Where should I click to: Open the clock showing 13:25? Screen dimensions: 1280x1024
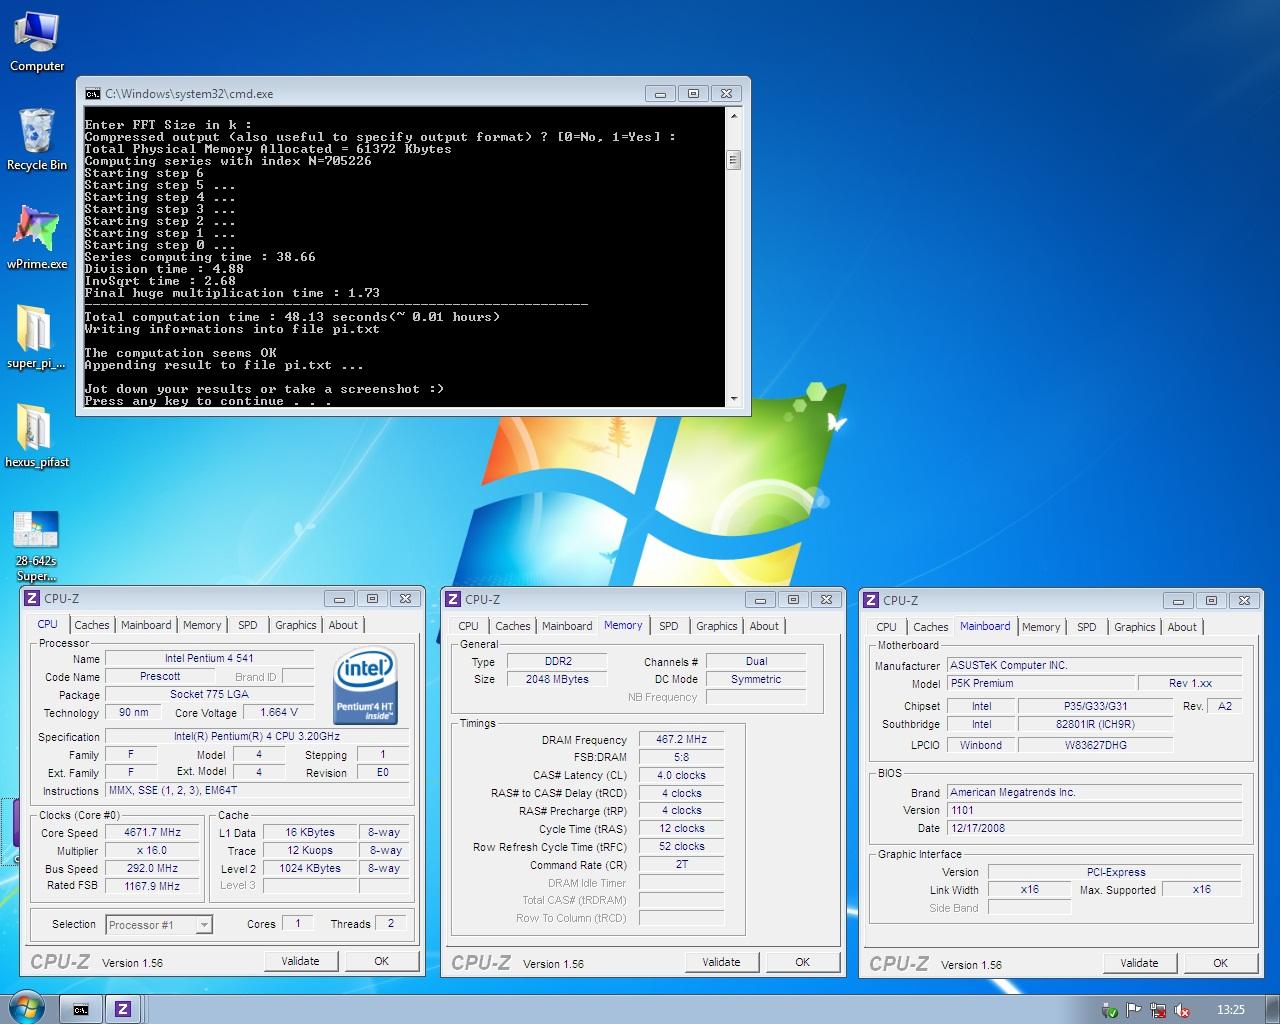pos(1231,1010)
